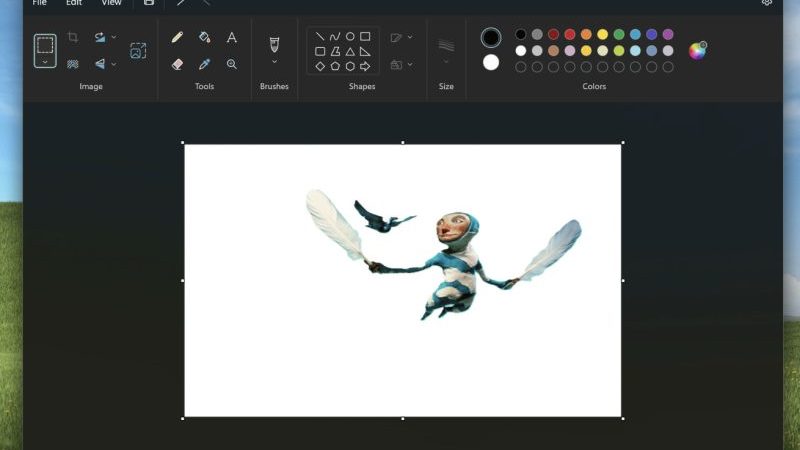The height and width of the screenshot is (450, 800).
Task: Pick the red palette swatch
Action: (x=569, y=34)
